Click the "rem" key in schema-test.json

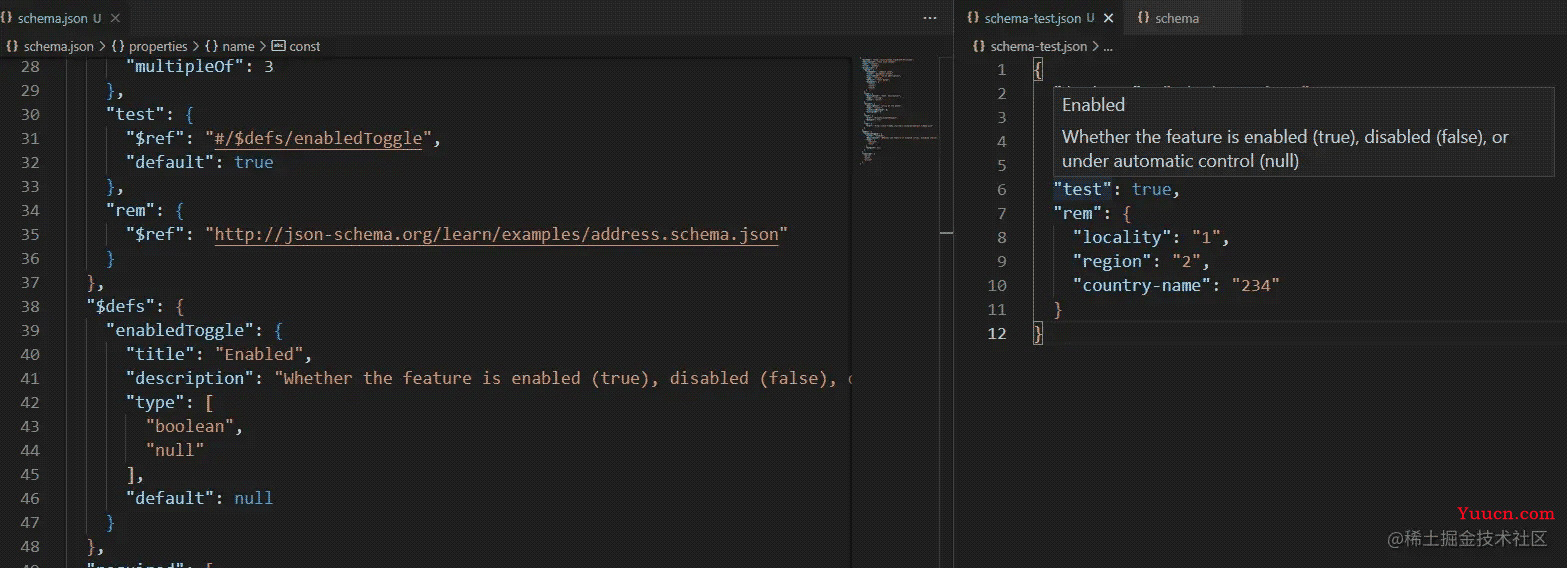(x=1078, y=213)
